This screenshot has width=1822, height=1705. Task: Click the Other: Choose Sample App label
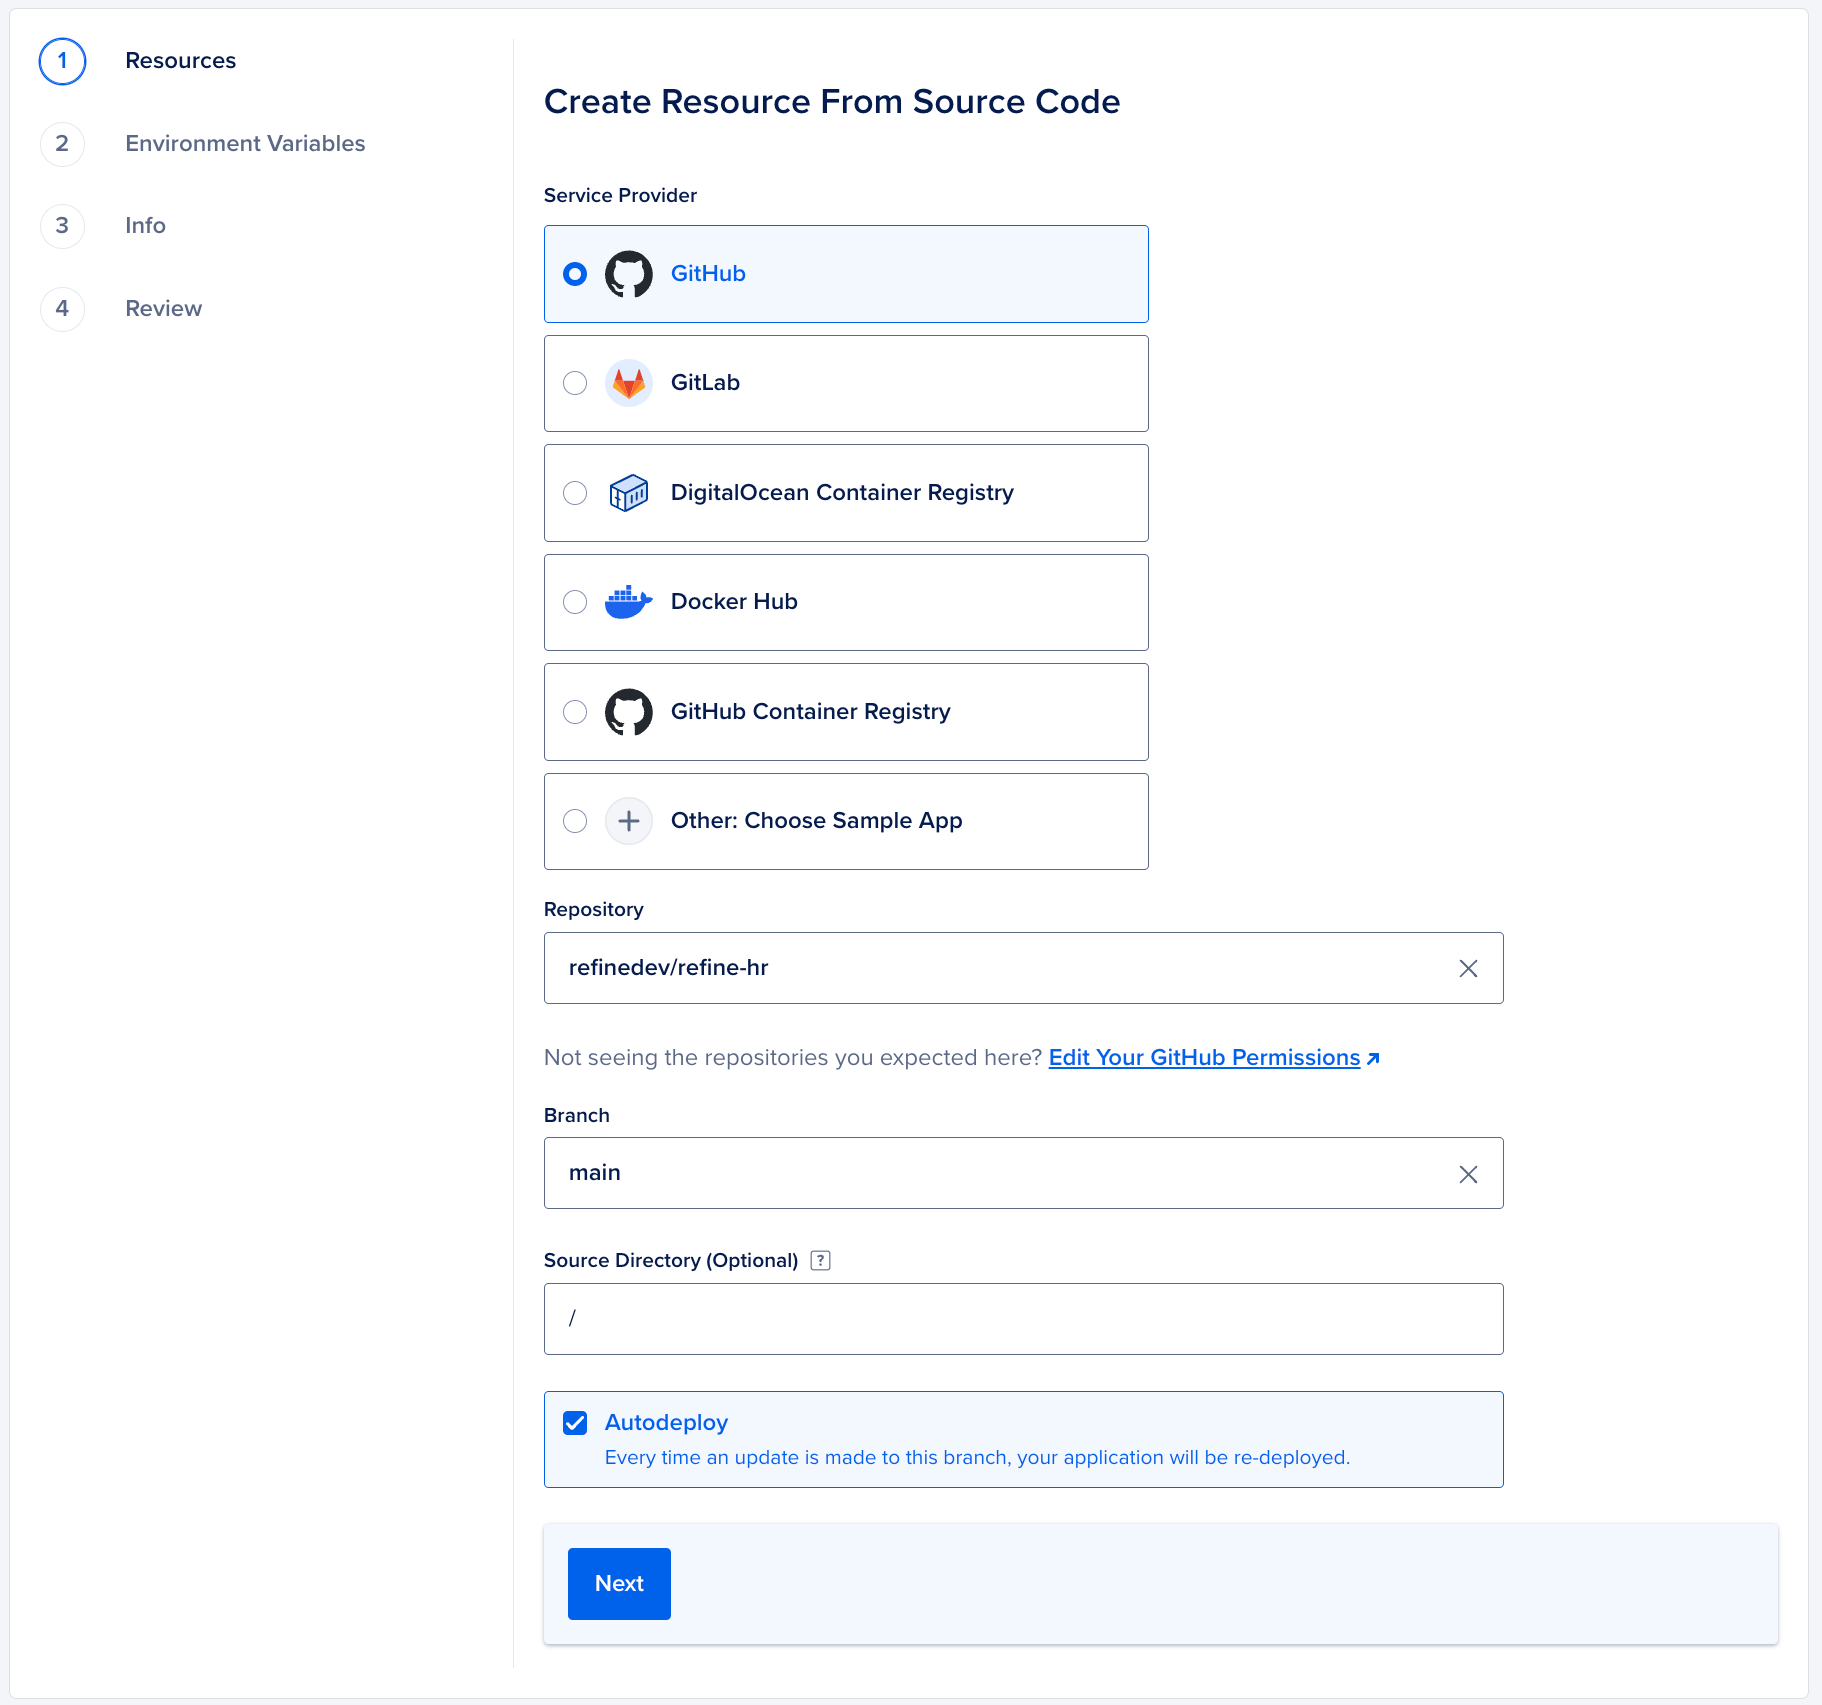(x=816, y=821)
